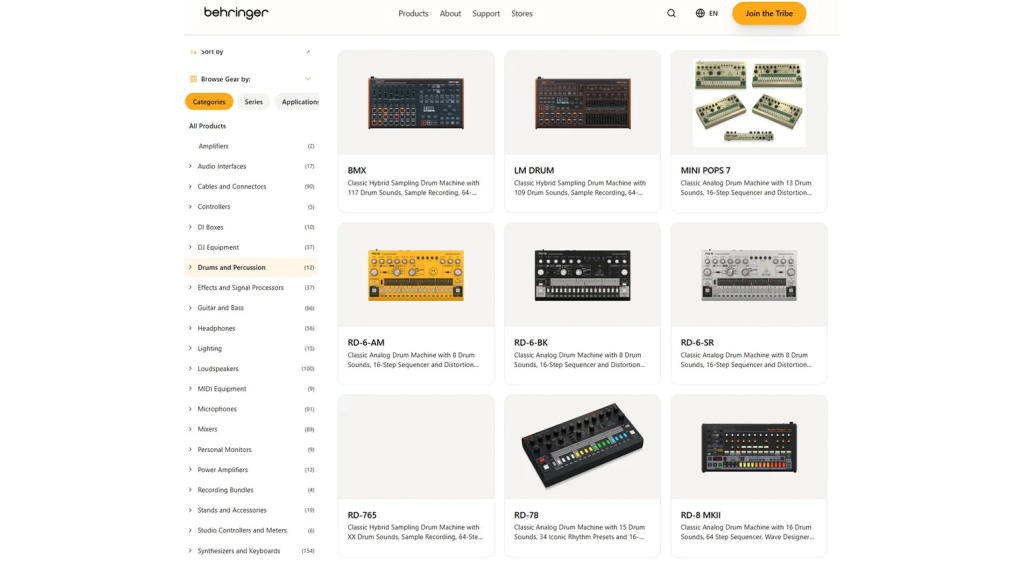The height and width of the screenshot is (565, 1024).
Task: Open the LM DRUM product image
Action: click(x=583, y=103)
